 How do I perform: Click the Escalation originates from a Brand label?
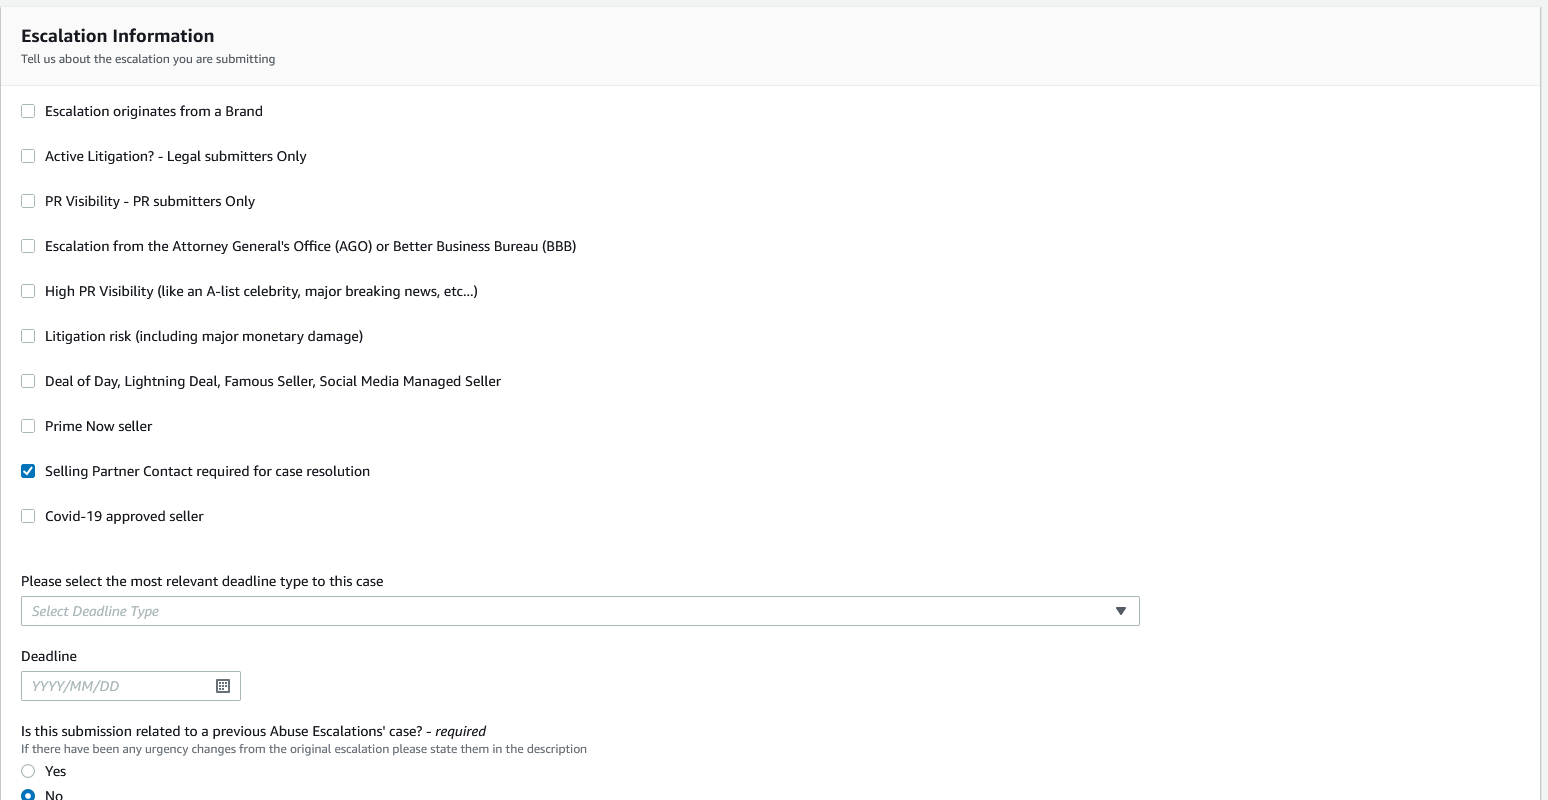[x=154, y=111]
